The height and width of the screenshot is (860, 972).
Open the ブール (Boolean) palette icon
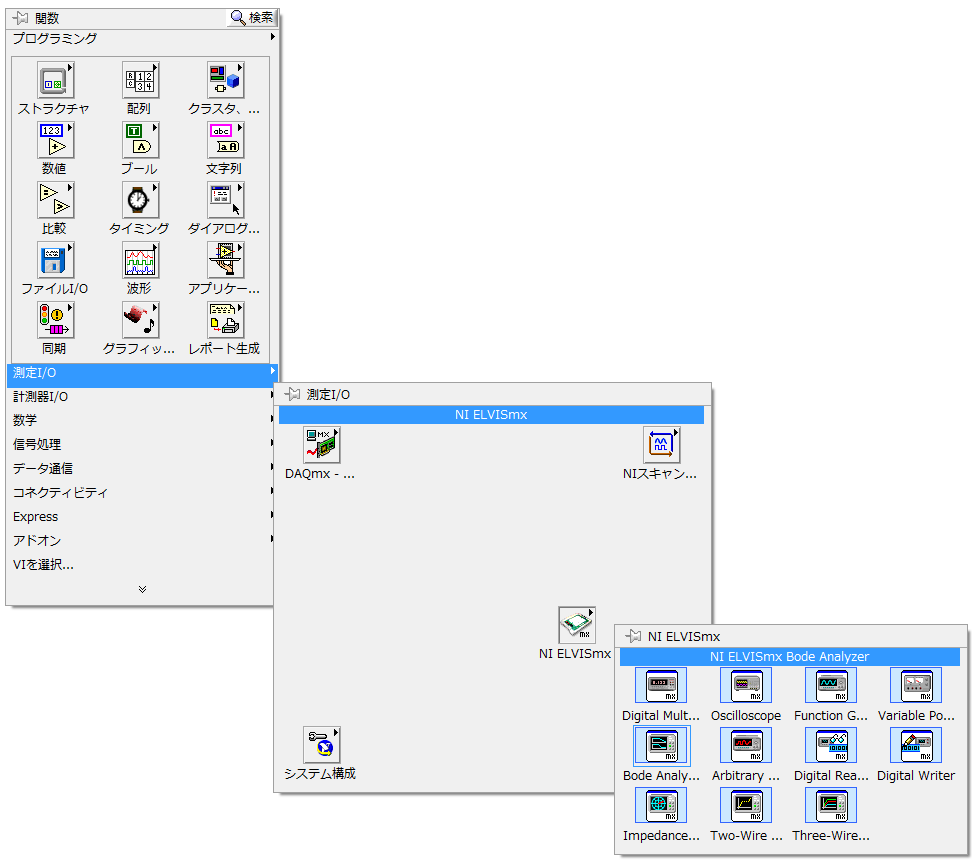coord(140,141)
